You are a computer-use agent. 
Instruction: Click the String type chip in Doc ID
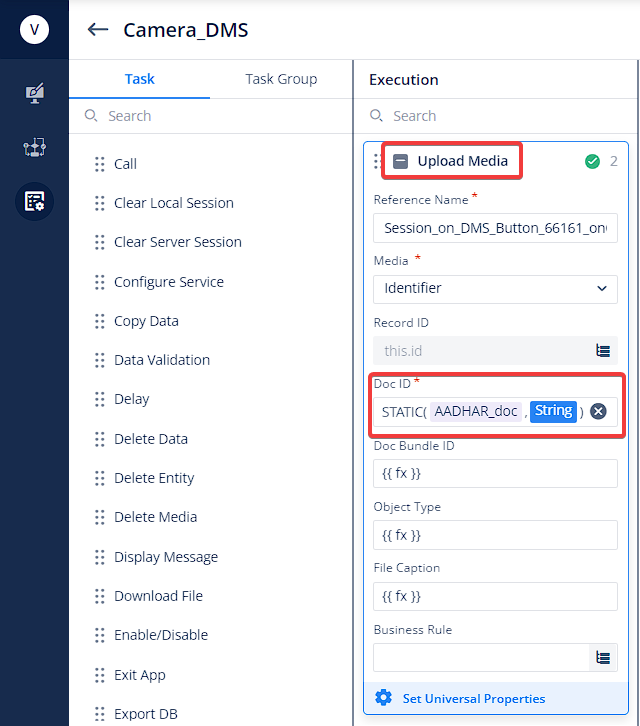pos(553,411)
